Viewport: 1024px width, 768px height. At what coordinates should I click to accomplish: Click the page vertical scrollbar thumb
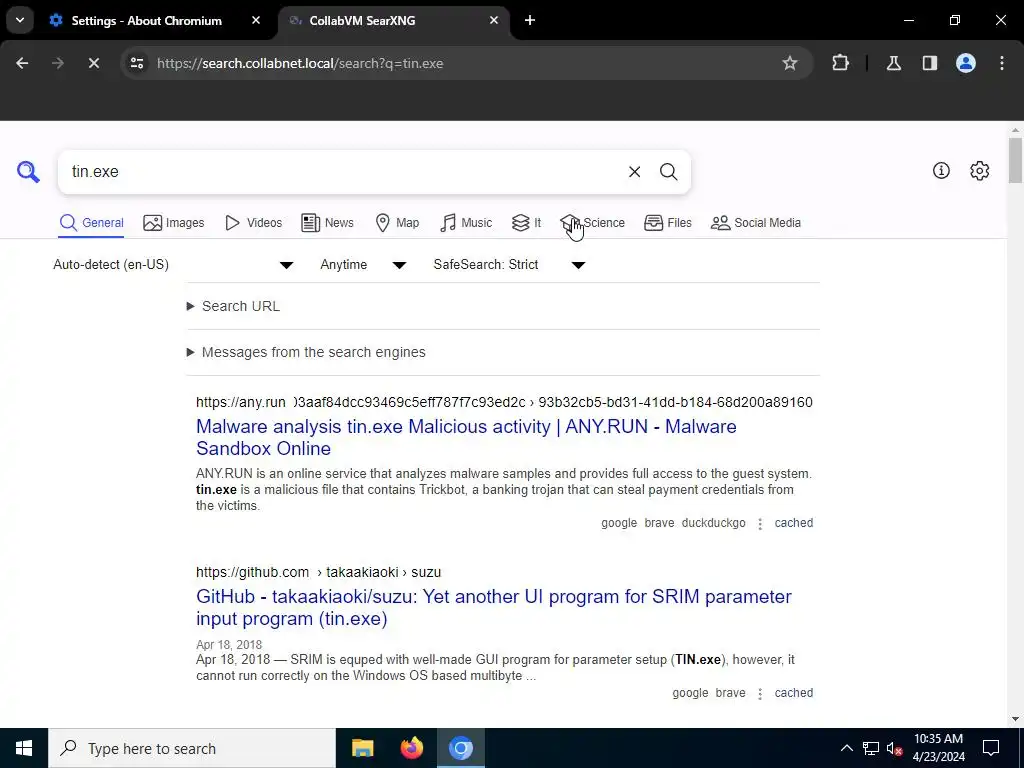[1015, 160]
